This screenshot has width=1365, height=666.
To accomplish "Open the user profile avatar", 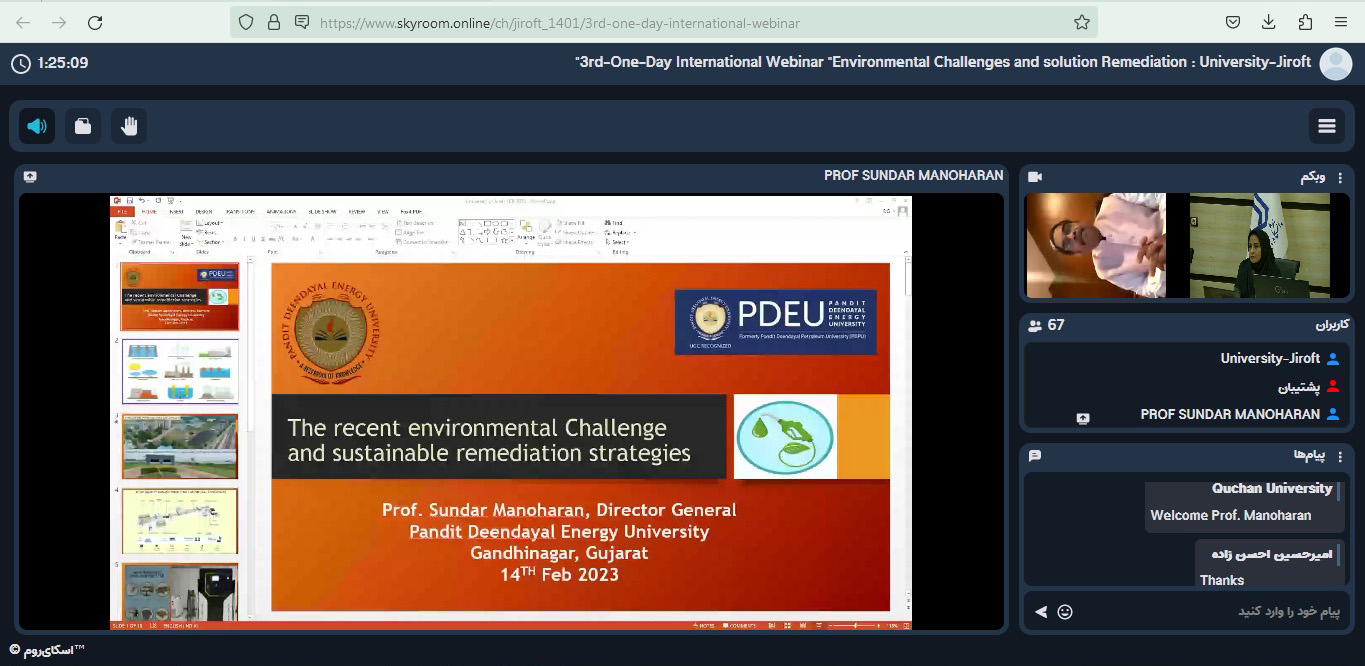I will pyautogui.click(x=1336, y=63).
